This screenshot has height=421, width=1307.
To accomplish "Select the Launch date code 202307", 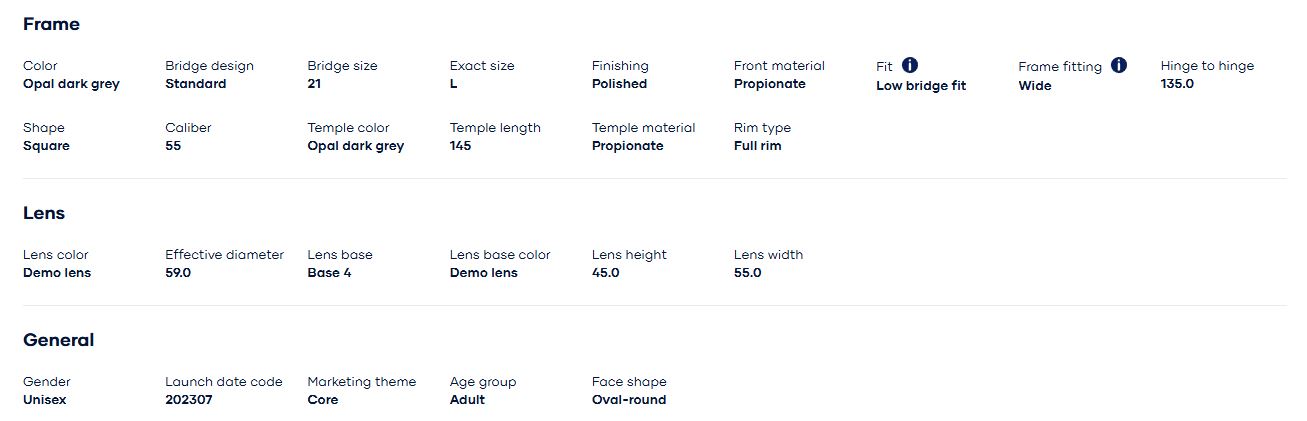I will coord(189,400).
